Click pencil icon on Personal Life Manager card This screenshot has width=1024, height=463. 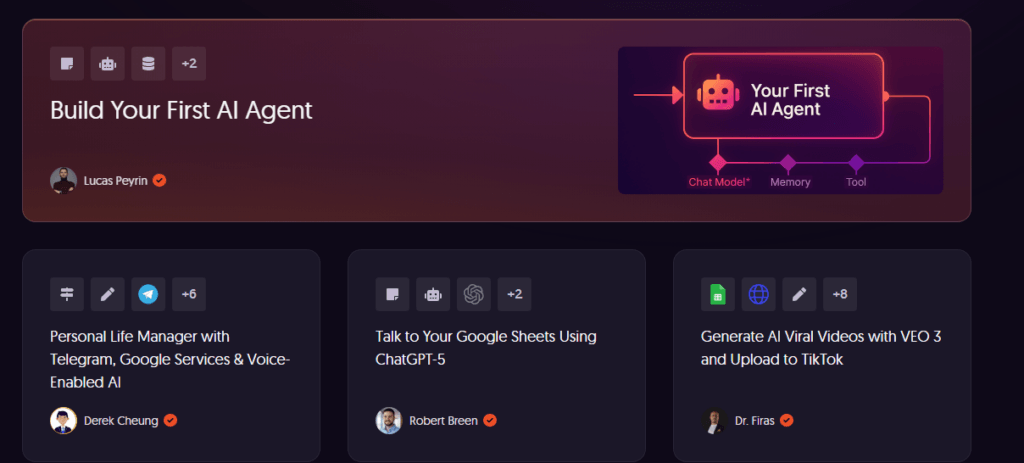(x=107, y=295)
